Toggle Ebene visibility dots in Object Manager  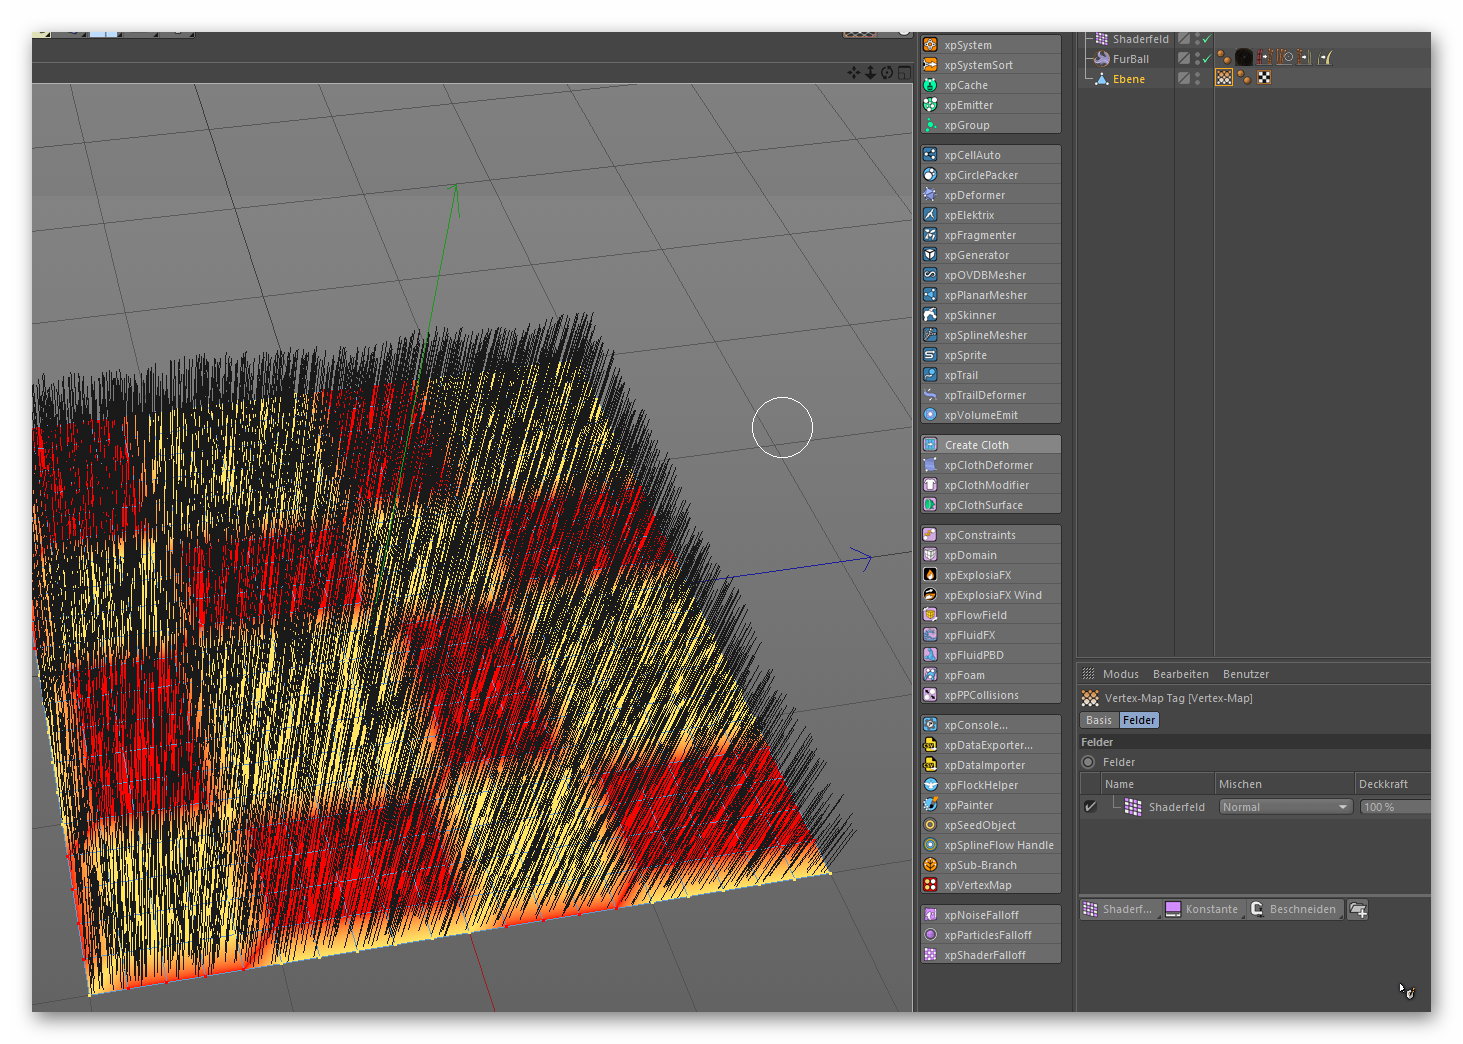1197,78
